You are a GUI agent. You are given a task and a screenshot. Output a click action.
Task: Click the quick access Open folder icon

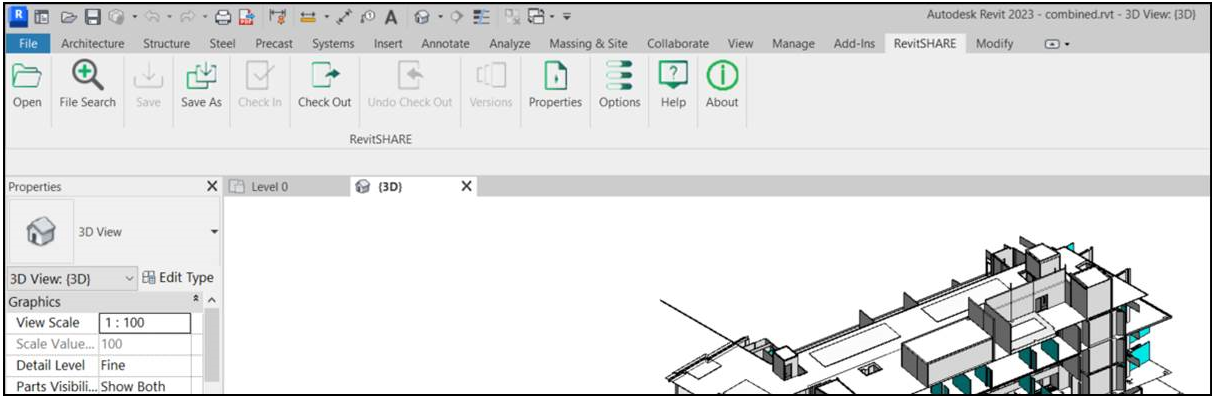click(68, 17)
